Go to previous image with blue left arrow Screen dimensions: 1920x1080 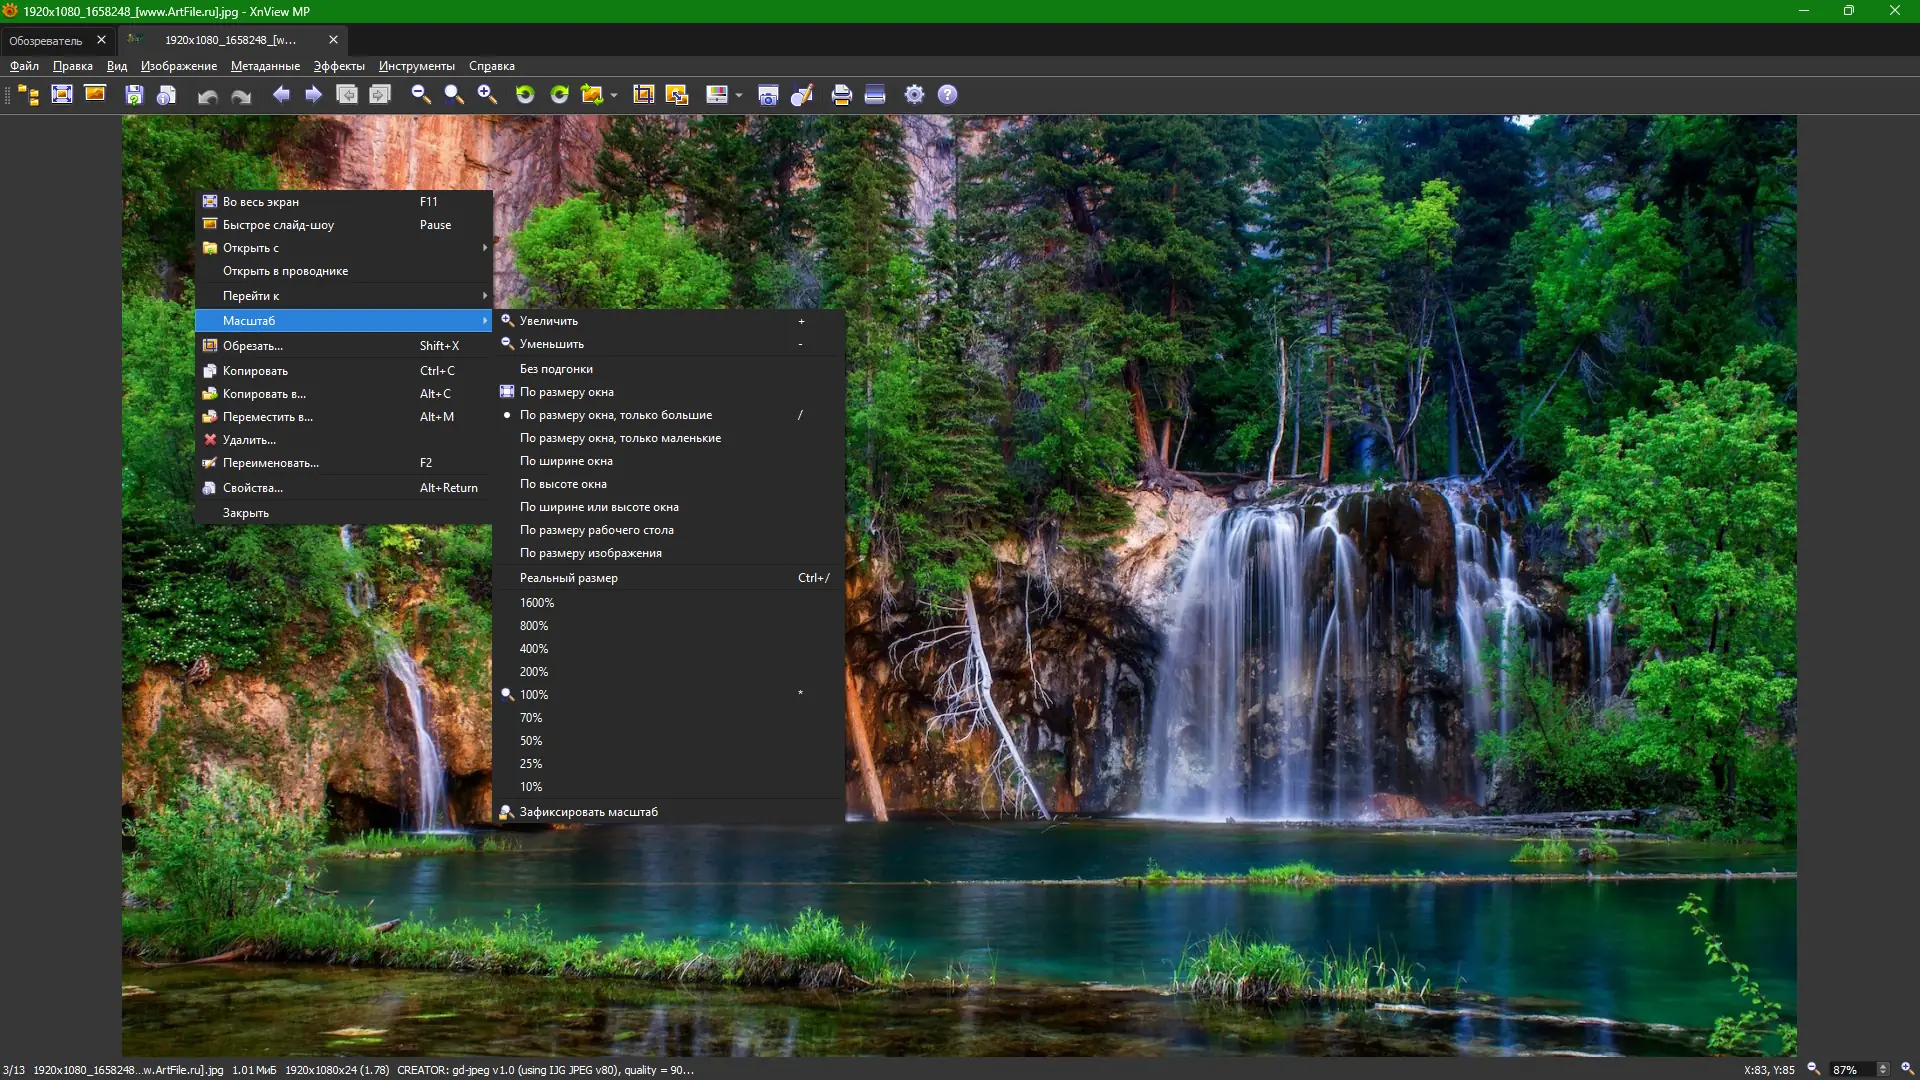(281, 94)
